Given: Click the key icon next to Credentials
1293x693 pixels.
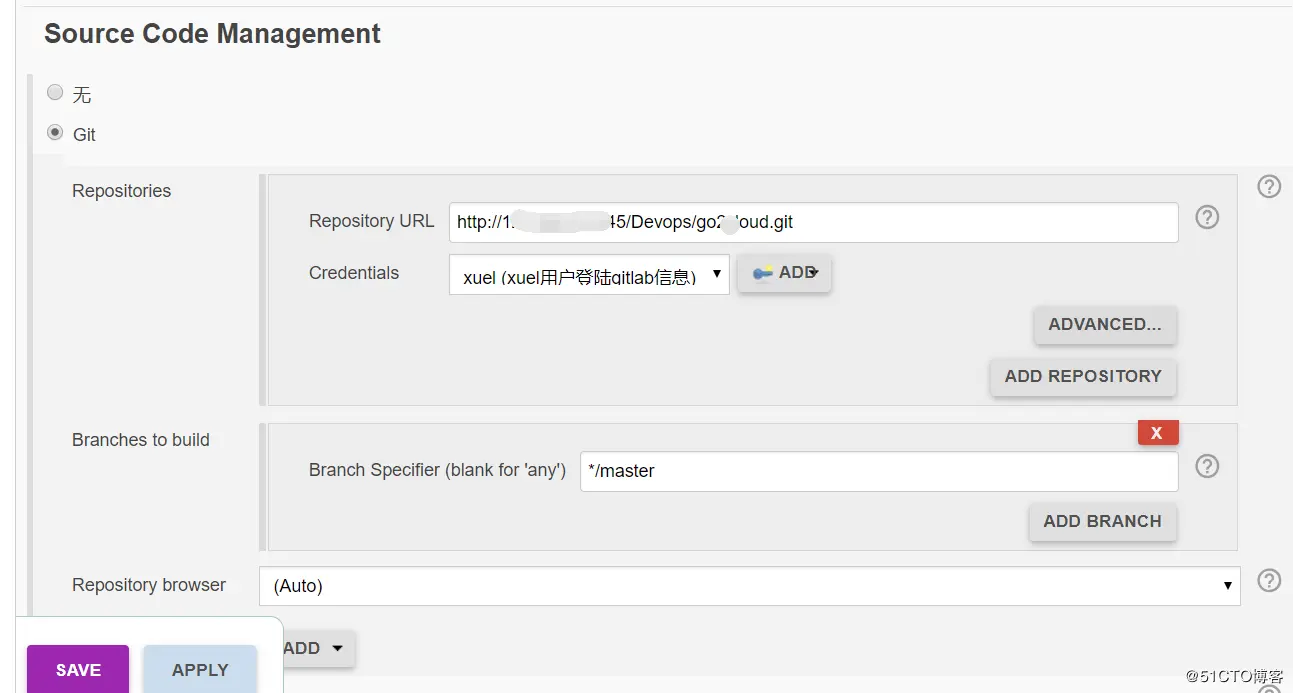Looking at the screenshot, I should click(x=763, y=273).
